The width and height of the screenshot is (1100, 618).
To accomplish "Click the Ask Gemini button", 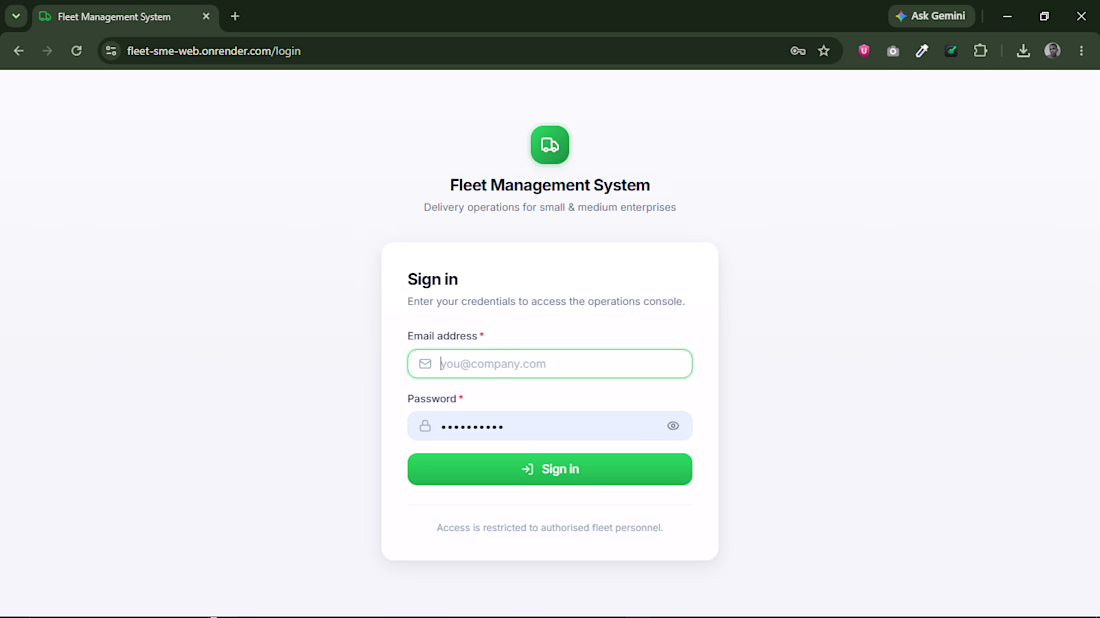I will [931, 16].
